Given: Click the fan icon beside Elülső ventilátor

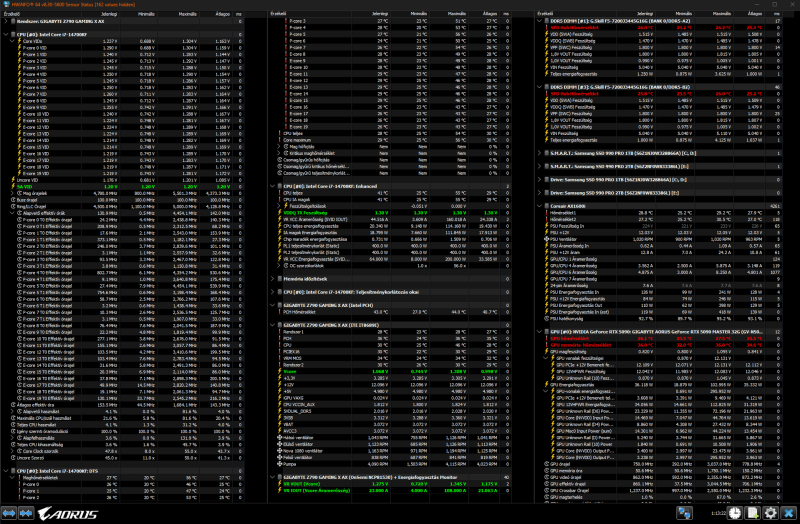Looking at the screenshot, I should (x=280, y=444).
